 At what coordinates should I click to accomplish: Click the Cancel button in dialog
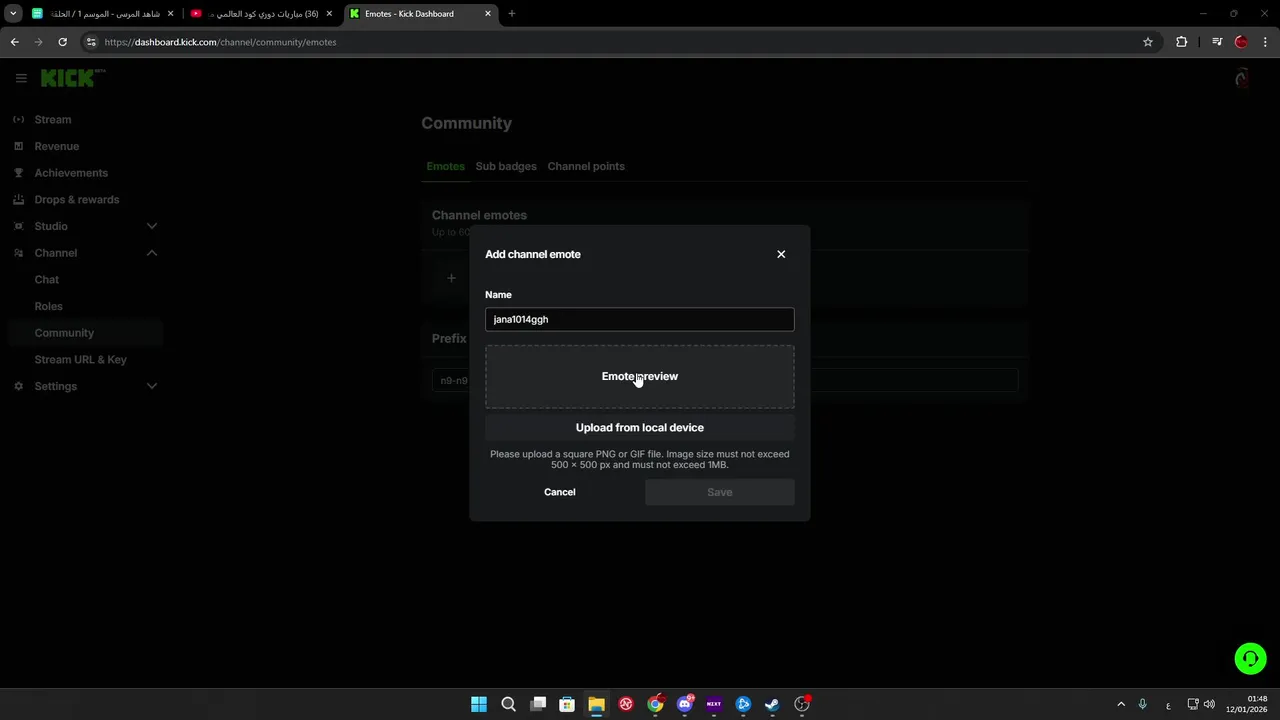pyautogui.click(x=560, y=492)
